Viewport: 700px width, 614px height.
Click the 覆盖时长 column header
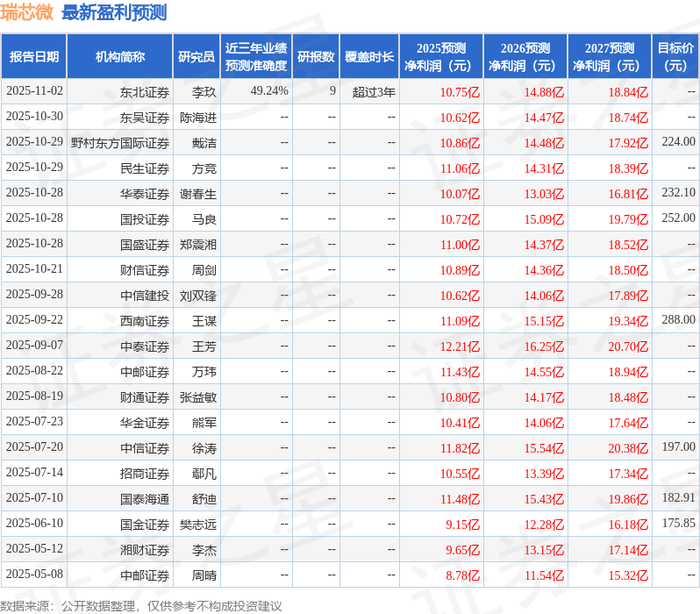coord(369,57)
